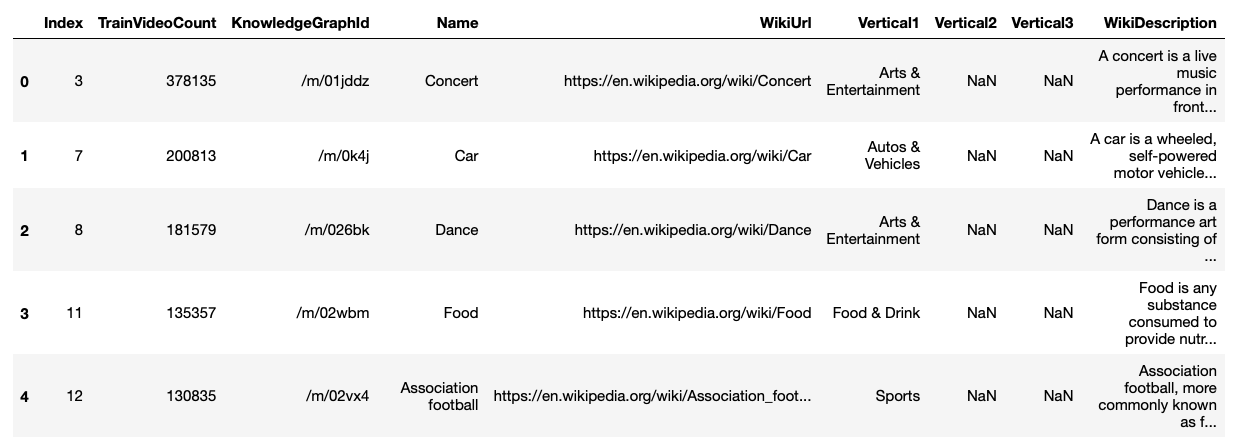Open the Car Wikipedia URL
The width and height of the screenshot is (1236, 443).
tap(702, 155)
